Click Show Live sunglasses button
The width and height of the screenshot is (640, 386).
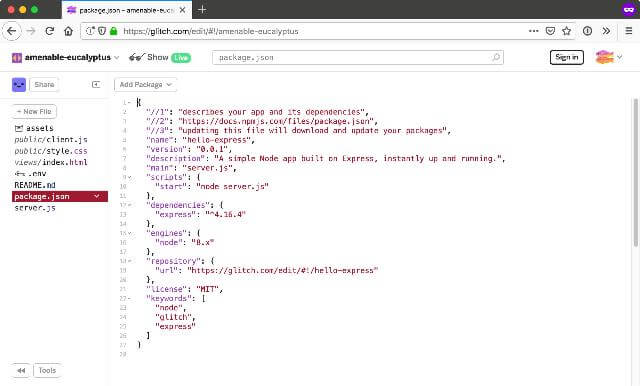click(160, 58)
